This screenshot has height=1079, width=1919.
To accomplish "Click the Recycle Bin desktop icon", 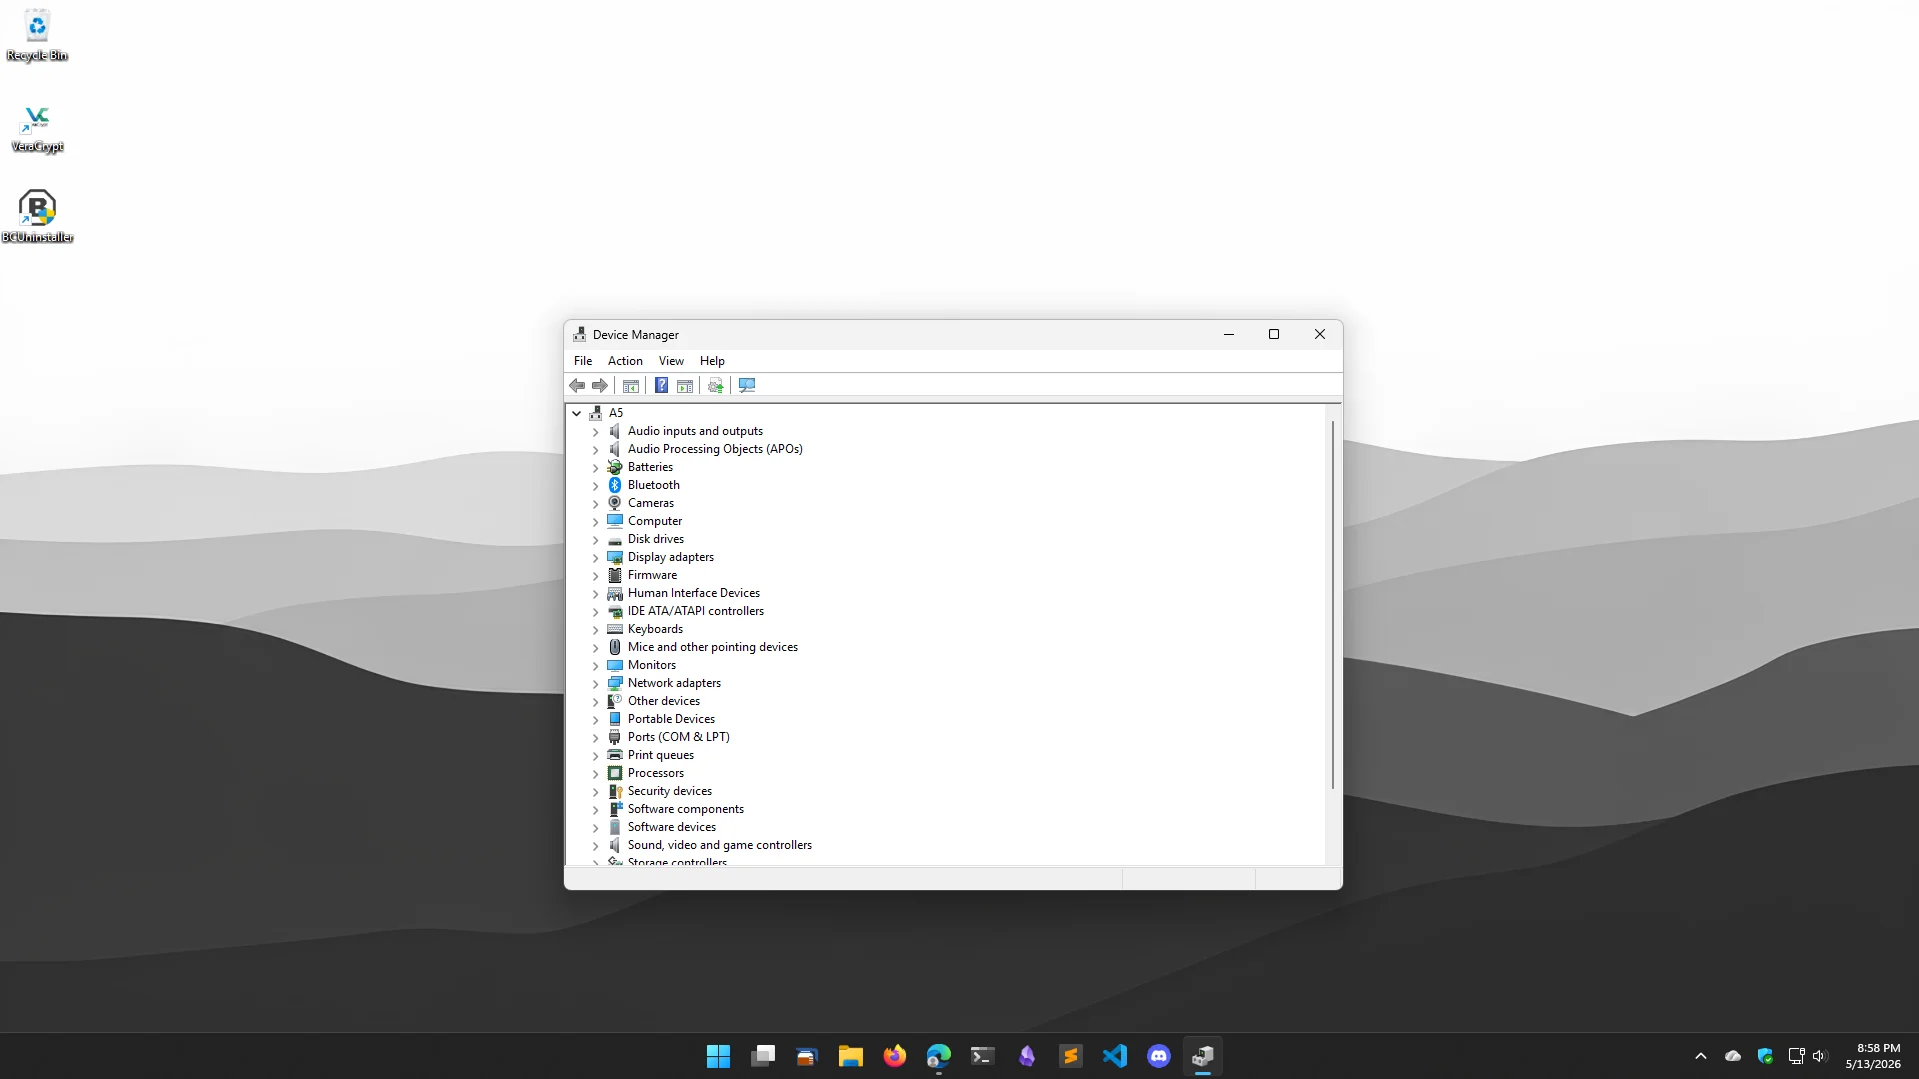I will pos(37,35).
